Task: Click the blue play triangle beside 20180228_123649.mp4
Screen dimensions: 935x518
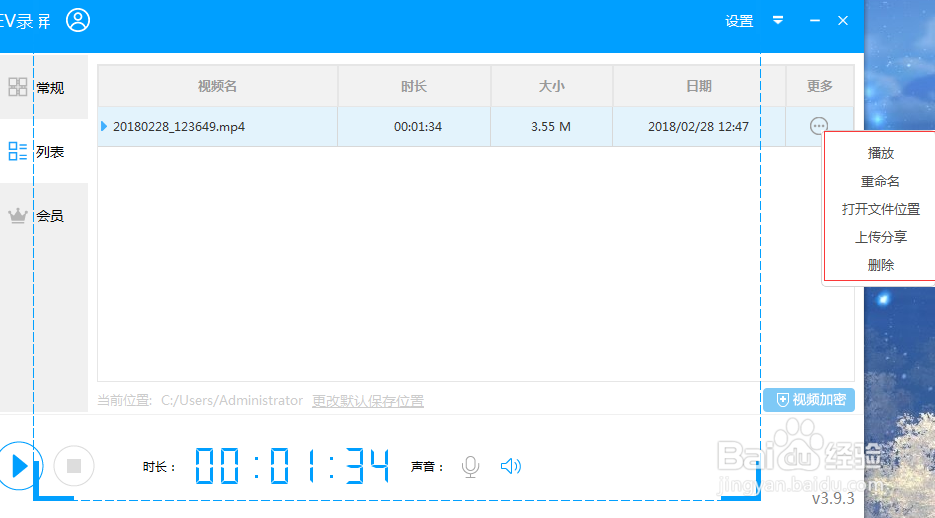Action: (104, 126)
